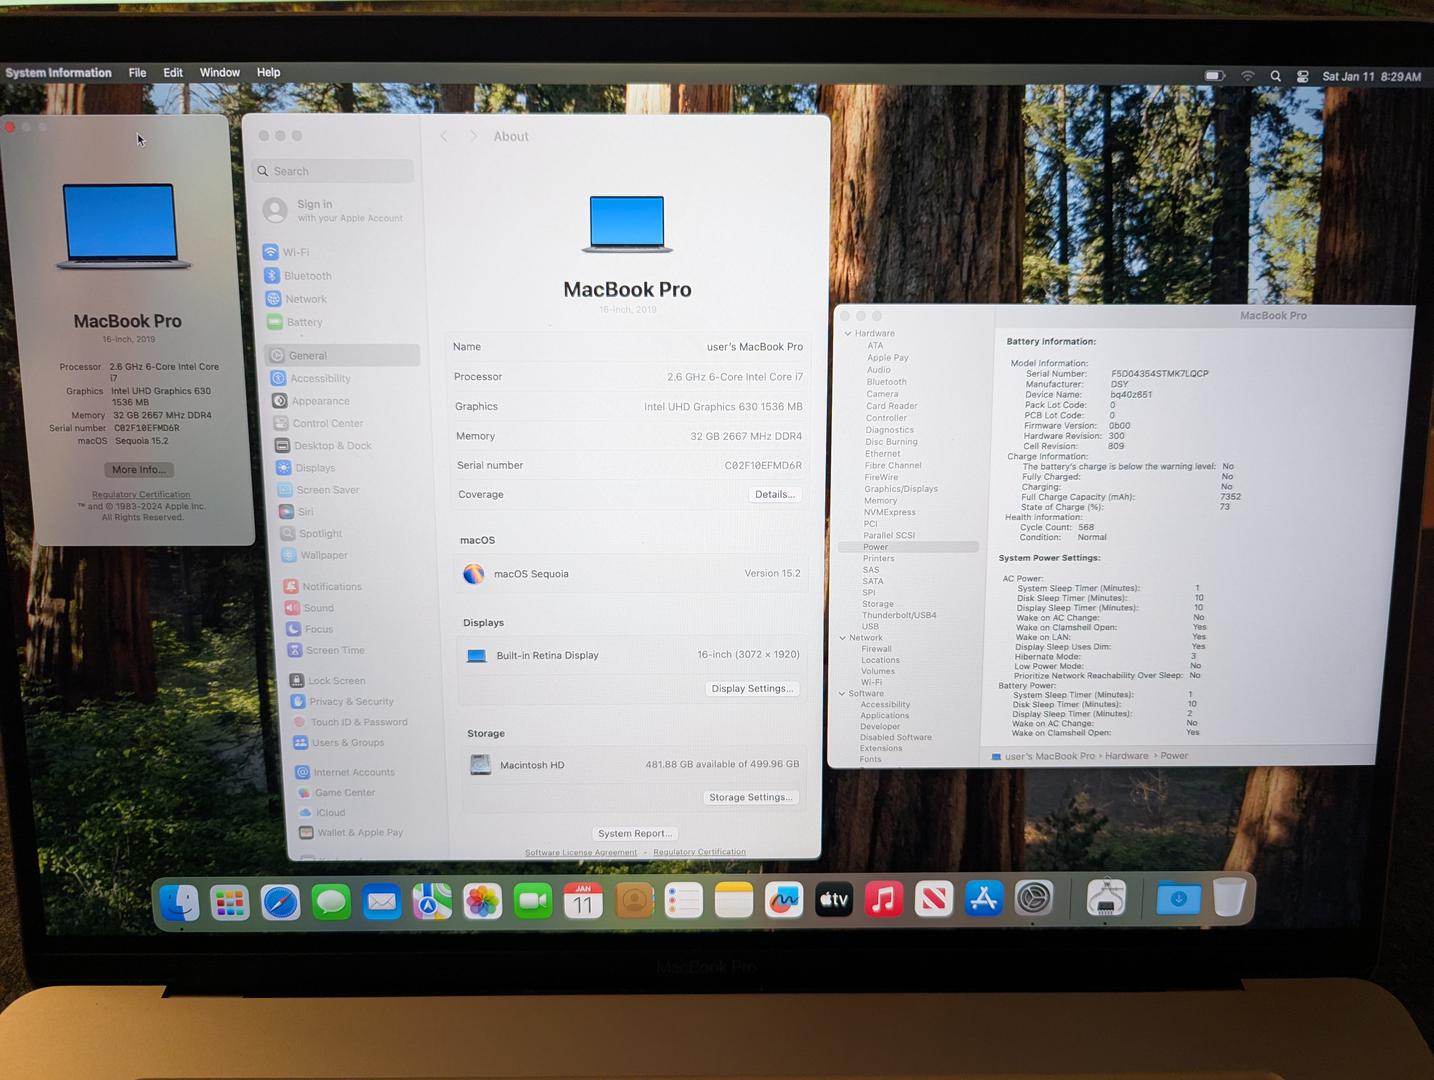
Task: Select Firewall under Network tree
Action: point(877,649)
